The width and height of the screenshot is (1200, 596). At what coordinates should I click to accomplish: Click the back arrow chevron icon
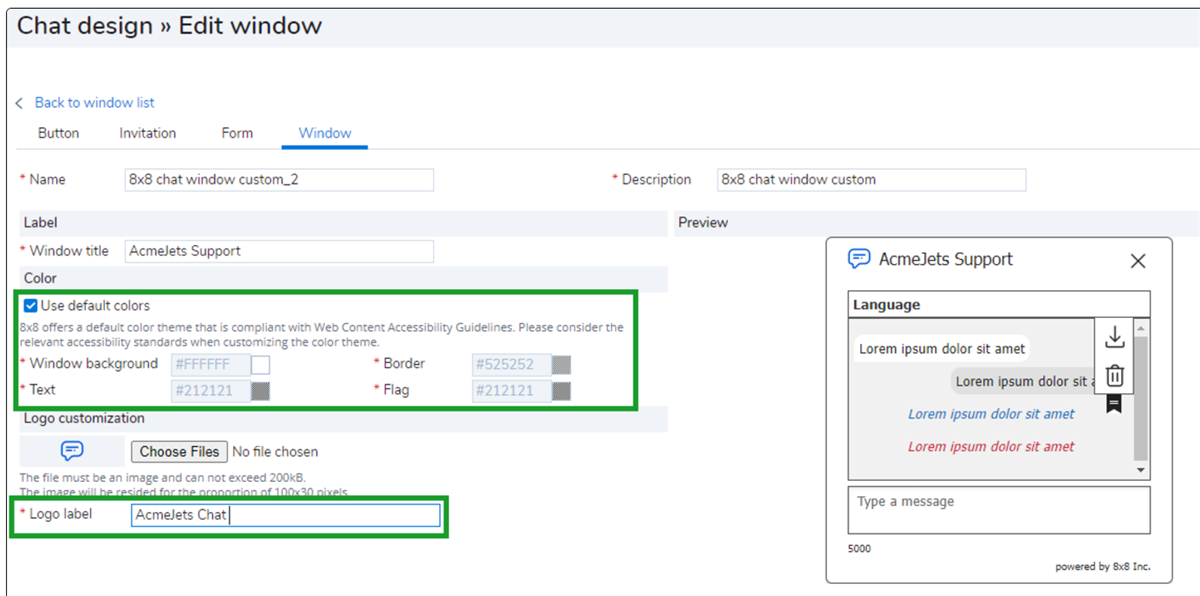click(19, 103)
